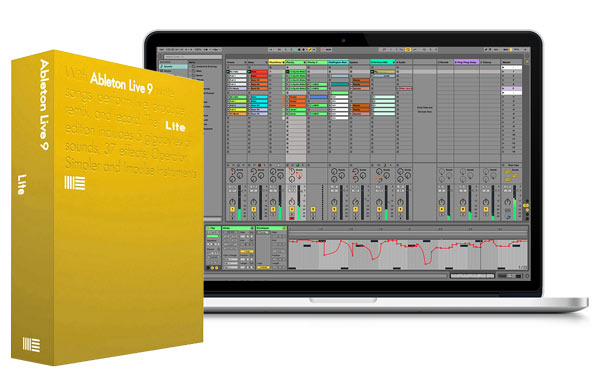Solo the Drums track
The image size is (600, 375).
click(x=232, y=214)
